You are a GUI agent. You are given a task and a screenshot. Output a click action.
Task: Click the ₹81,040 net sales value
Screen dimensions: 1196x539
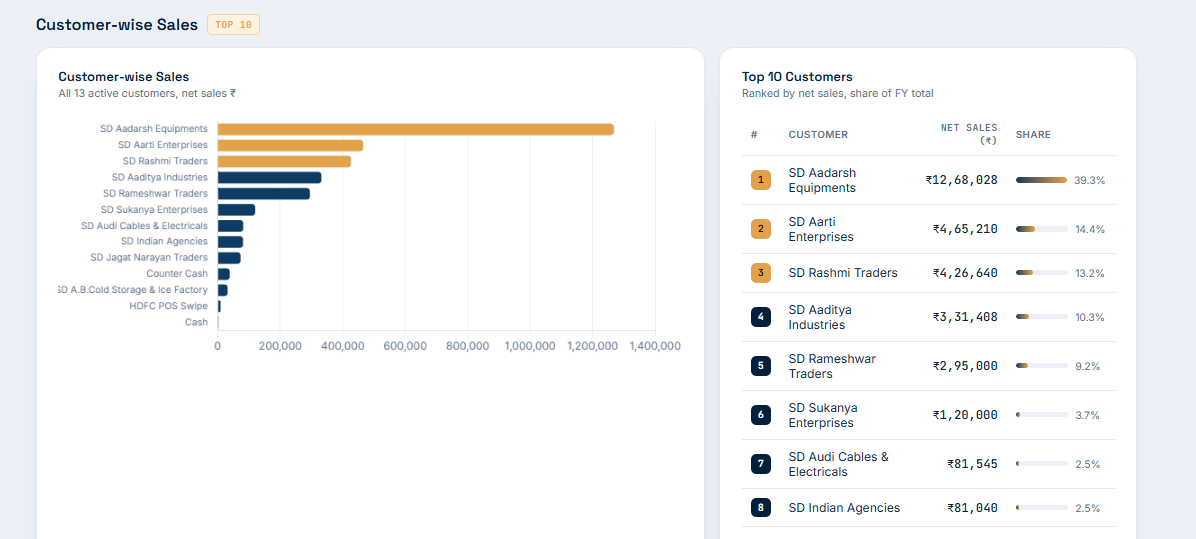[973, 508]
